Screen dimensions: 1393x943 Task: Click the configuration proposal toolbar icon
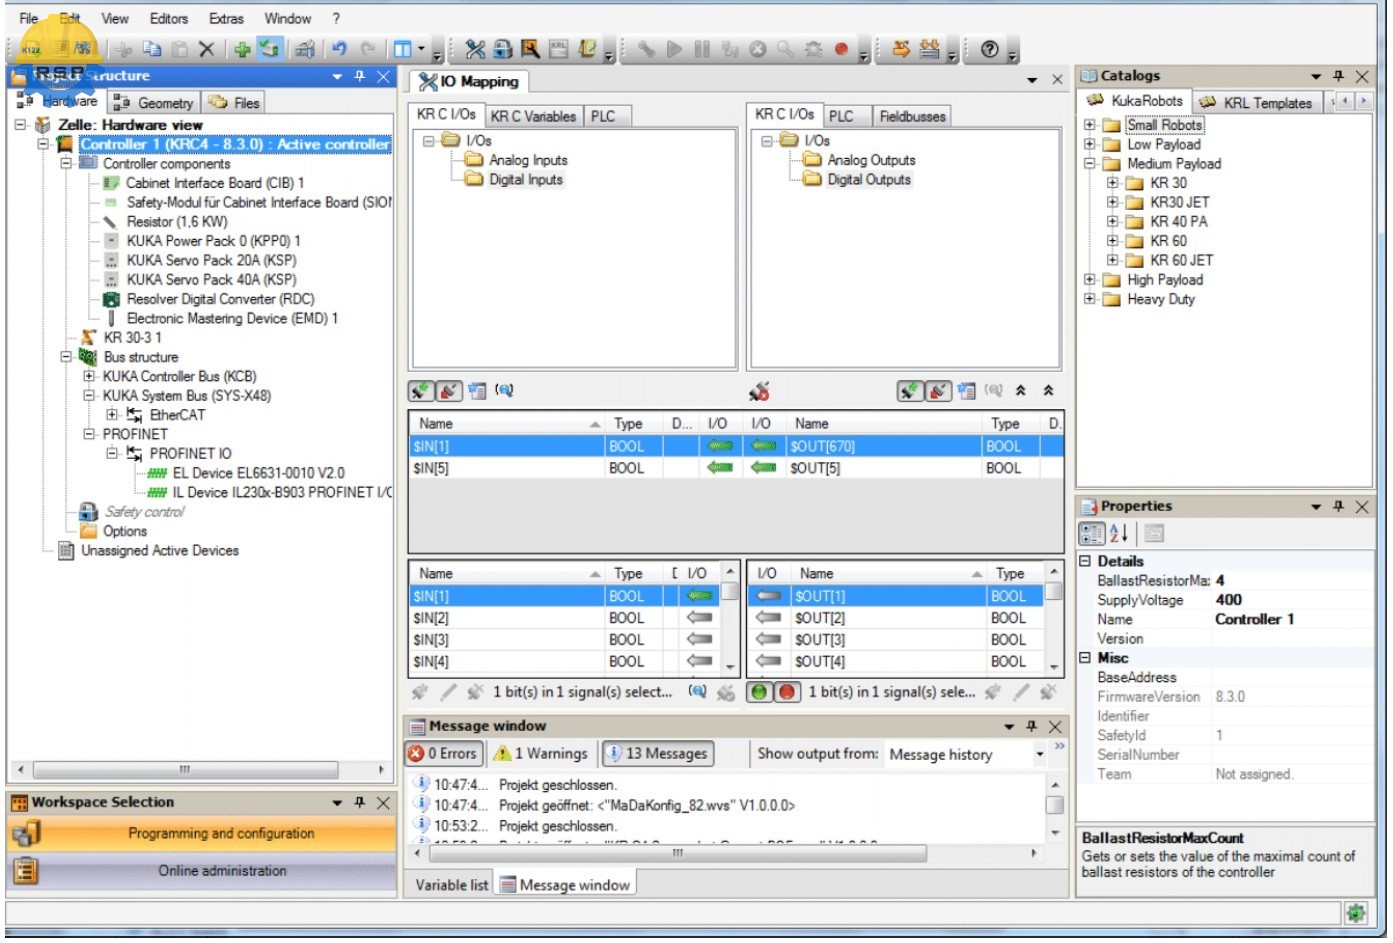[x=305, y=49]
